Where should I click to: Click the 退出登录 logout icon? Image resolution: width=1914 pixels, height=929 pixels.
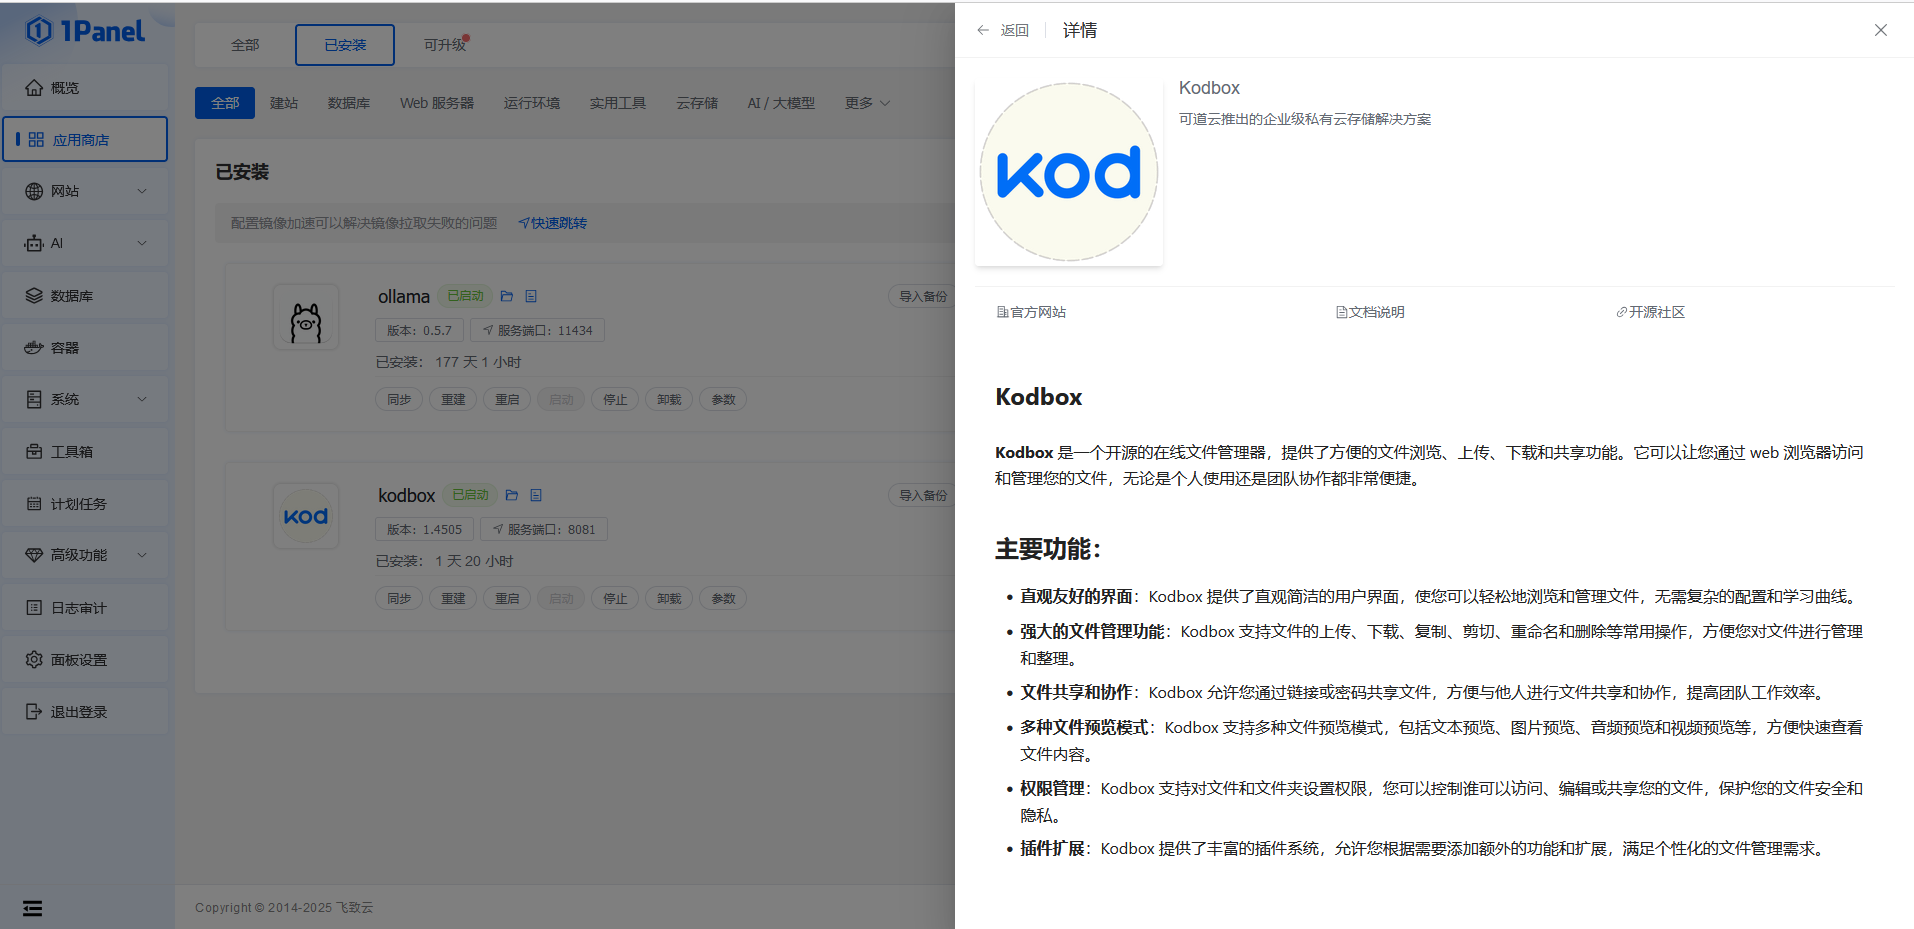tap(34, 712)
